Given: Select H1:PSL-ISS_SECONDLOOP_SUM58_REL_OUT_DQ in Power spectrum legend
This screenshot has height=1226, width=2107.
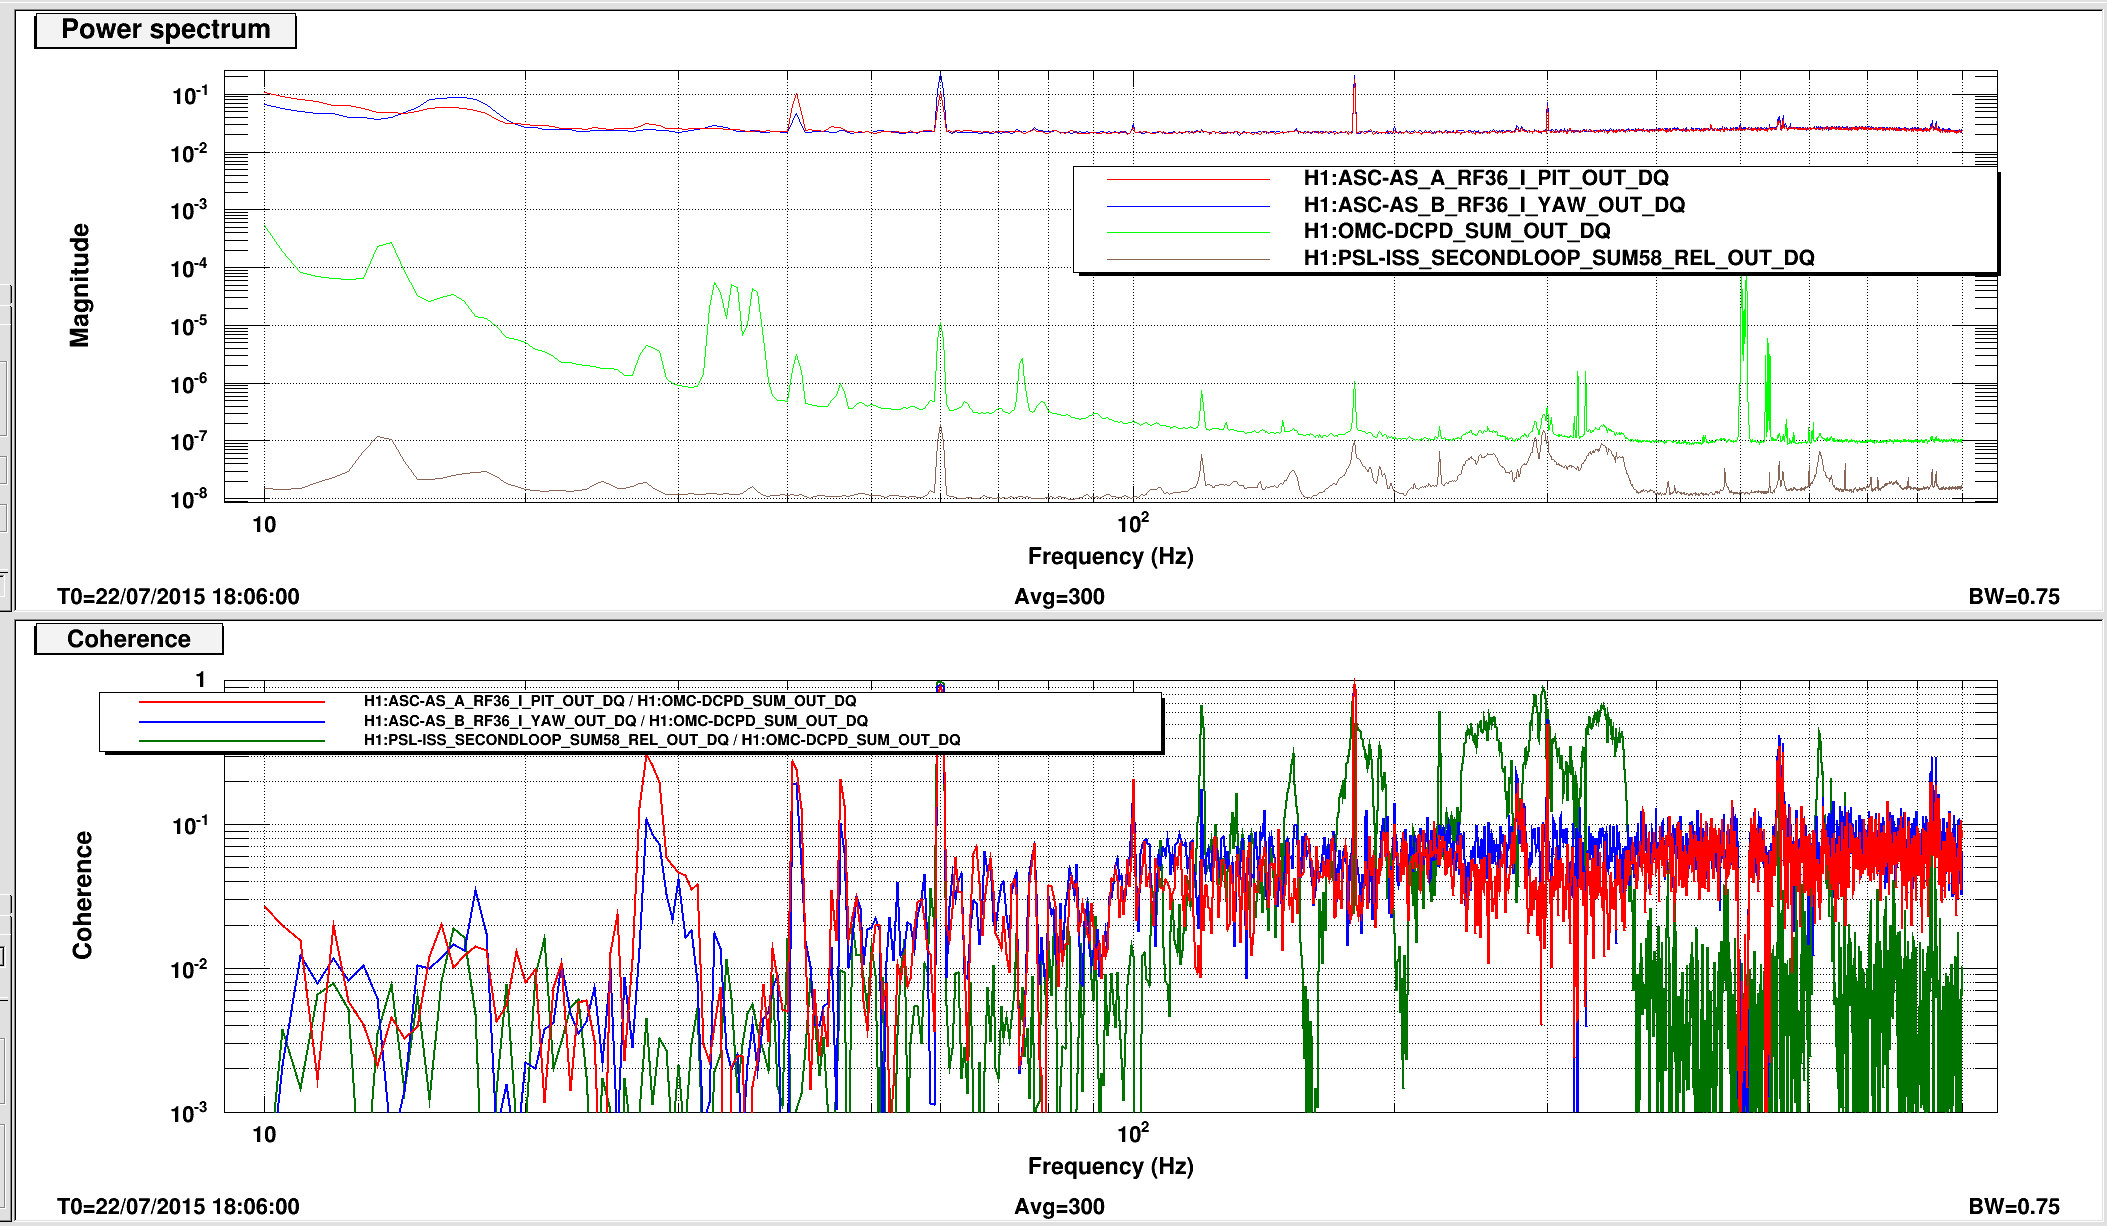Looking at the screenshot, I should tap(1559, 258).
